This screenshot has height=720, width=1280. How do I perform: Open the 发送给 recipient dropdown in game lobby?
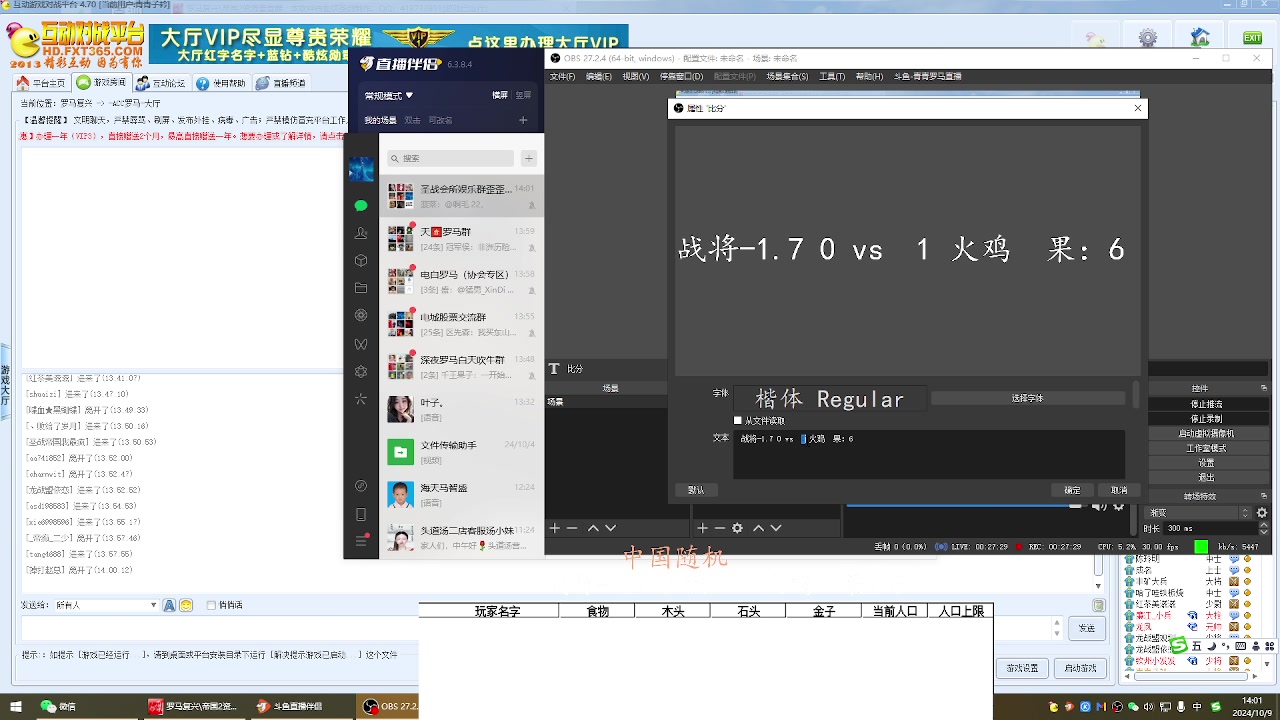106,605
